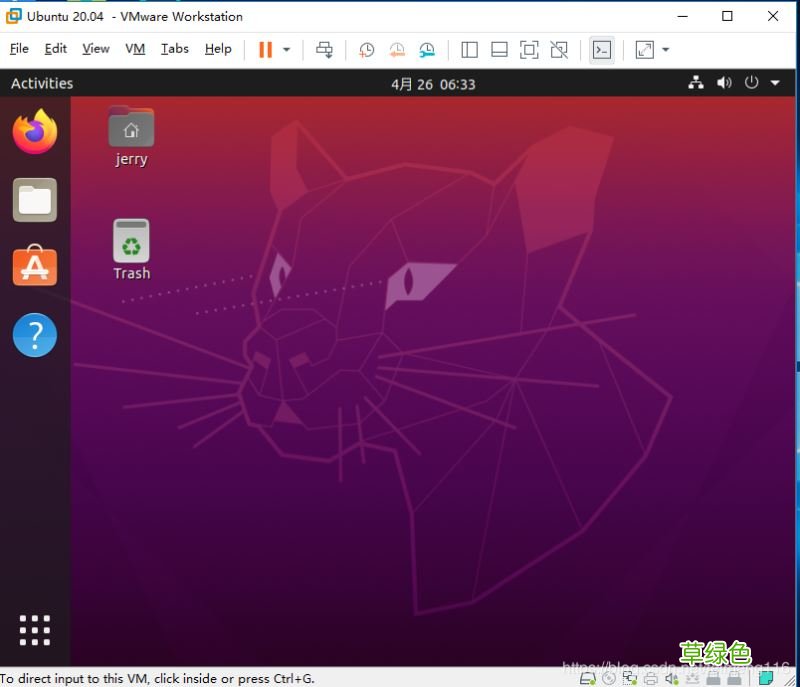The height and width of the screenshot is (687, 800).
Task: Select the Trash desktop icon
Action: click(132, 250)
